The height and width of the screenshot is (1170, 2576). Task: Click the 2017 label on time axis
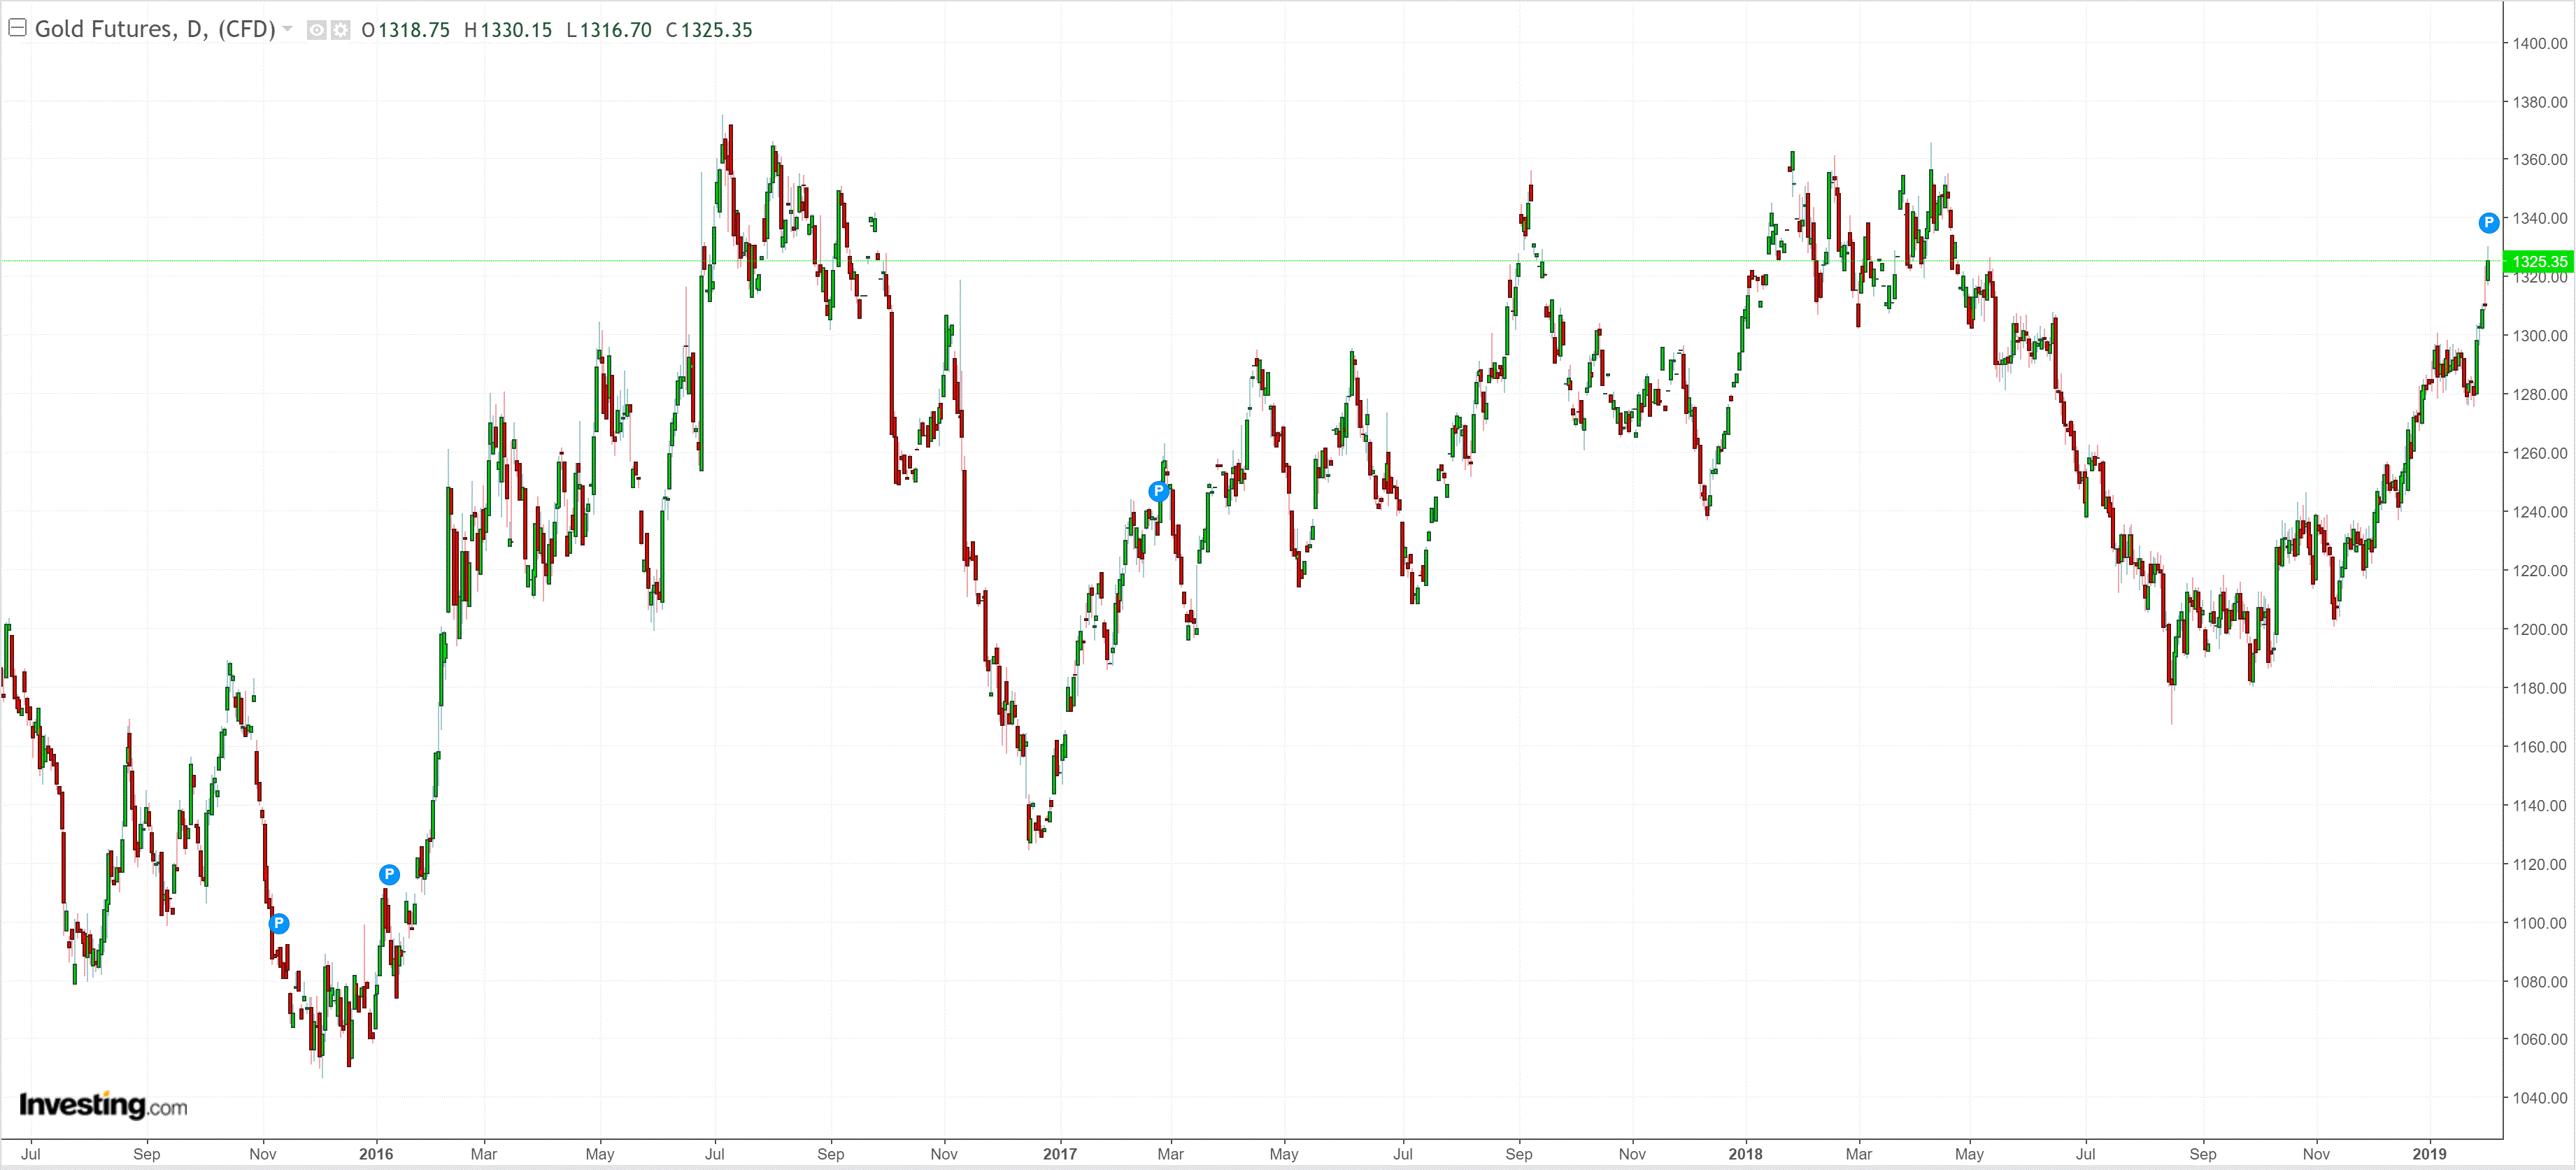tap(1060, 1154)
